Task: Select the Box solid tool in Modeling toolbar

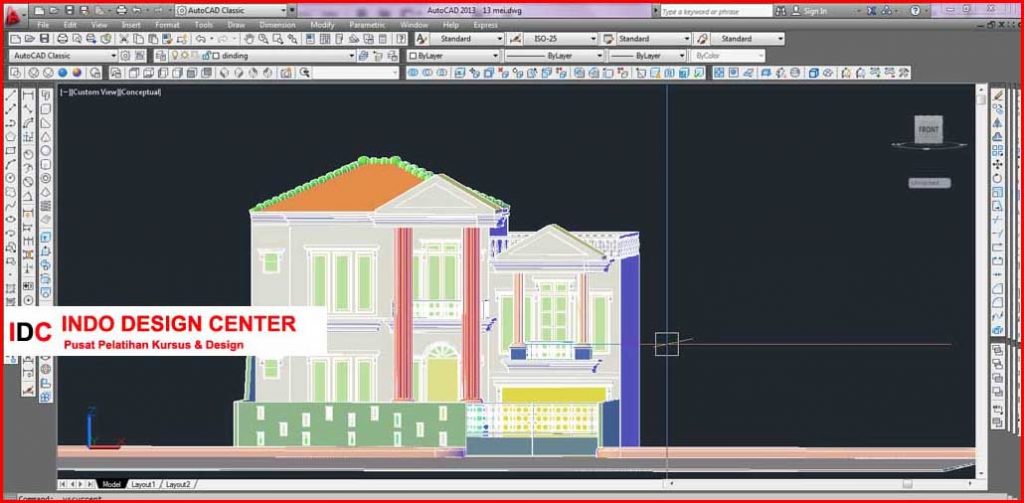Action: click(x=46, y=108)
